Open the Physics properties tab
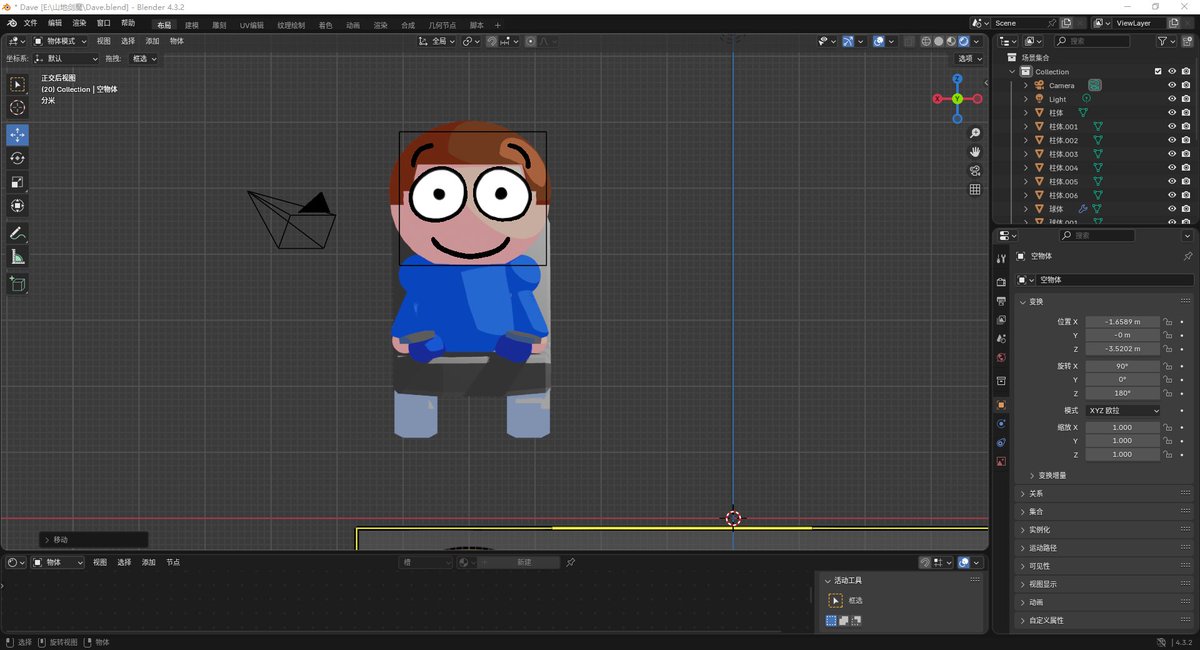The image size is (1200, 650). [1001, 424]
